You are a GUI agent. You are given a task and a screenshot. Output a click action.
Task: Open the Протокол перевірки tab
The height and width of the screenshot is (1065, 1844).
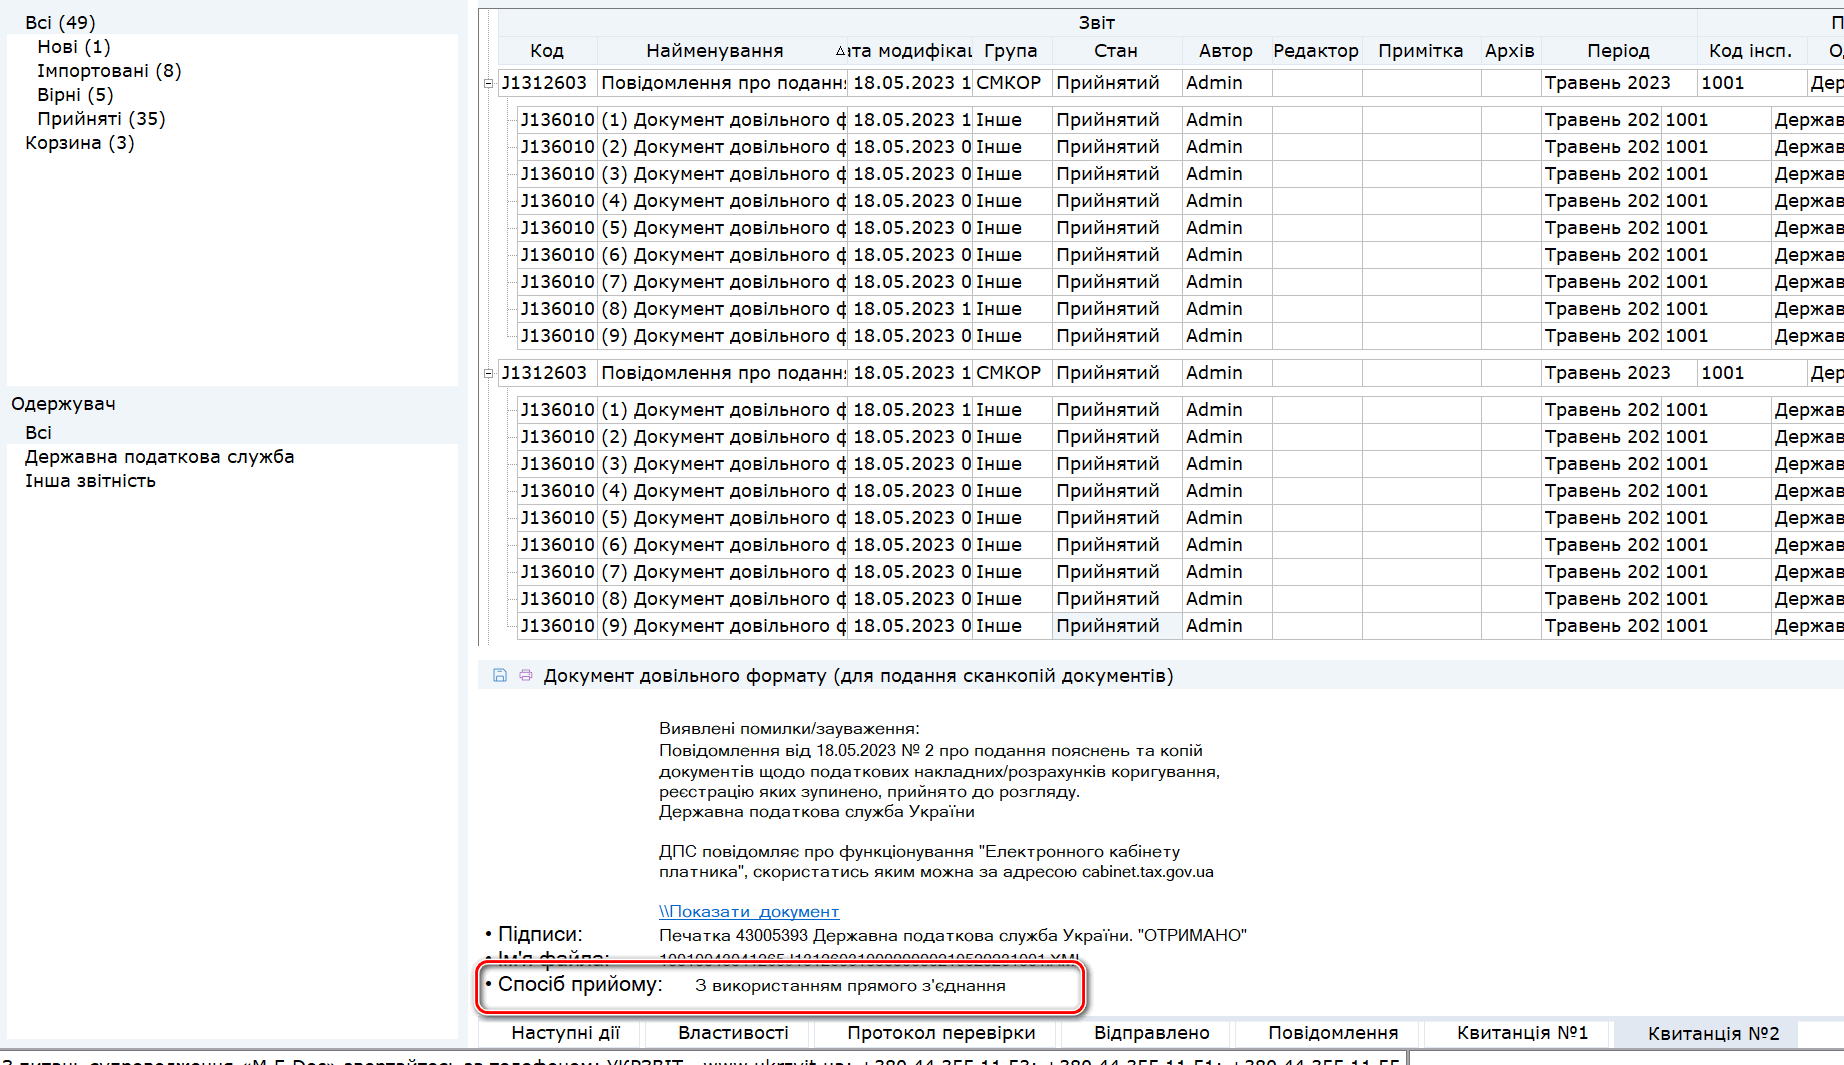(x=941, y=1033)
